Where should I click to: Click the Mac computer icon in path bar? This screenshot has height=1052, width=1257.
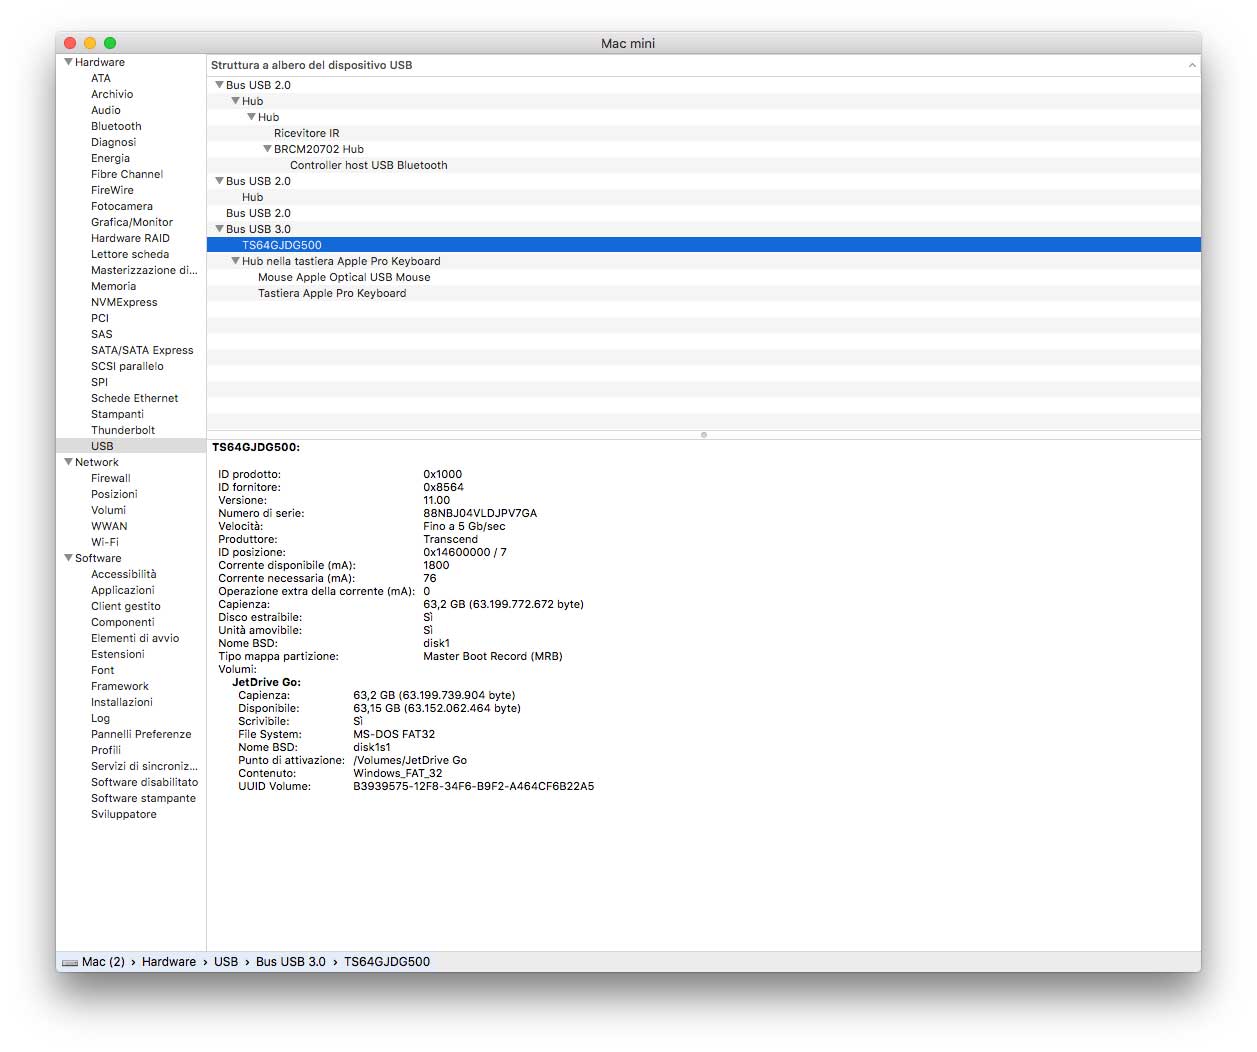(x=69, y=962)
